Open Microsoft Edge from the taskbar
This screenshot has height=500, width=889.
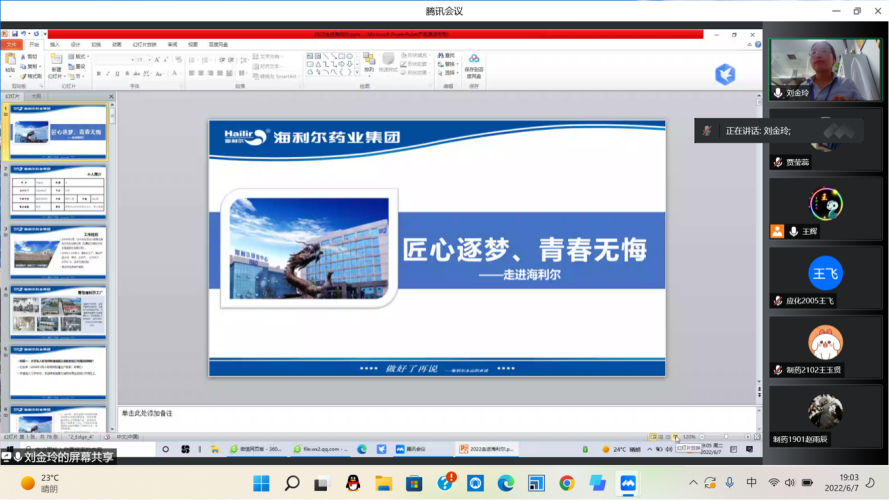click(x=506, y=484)
